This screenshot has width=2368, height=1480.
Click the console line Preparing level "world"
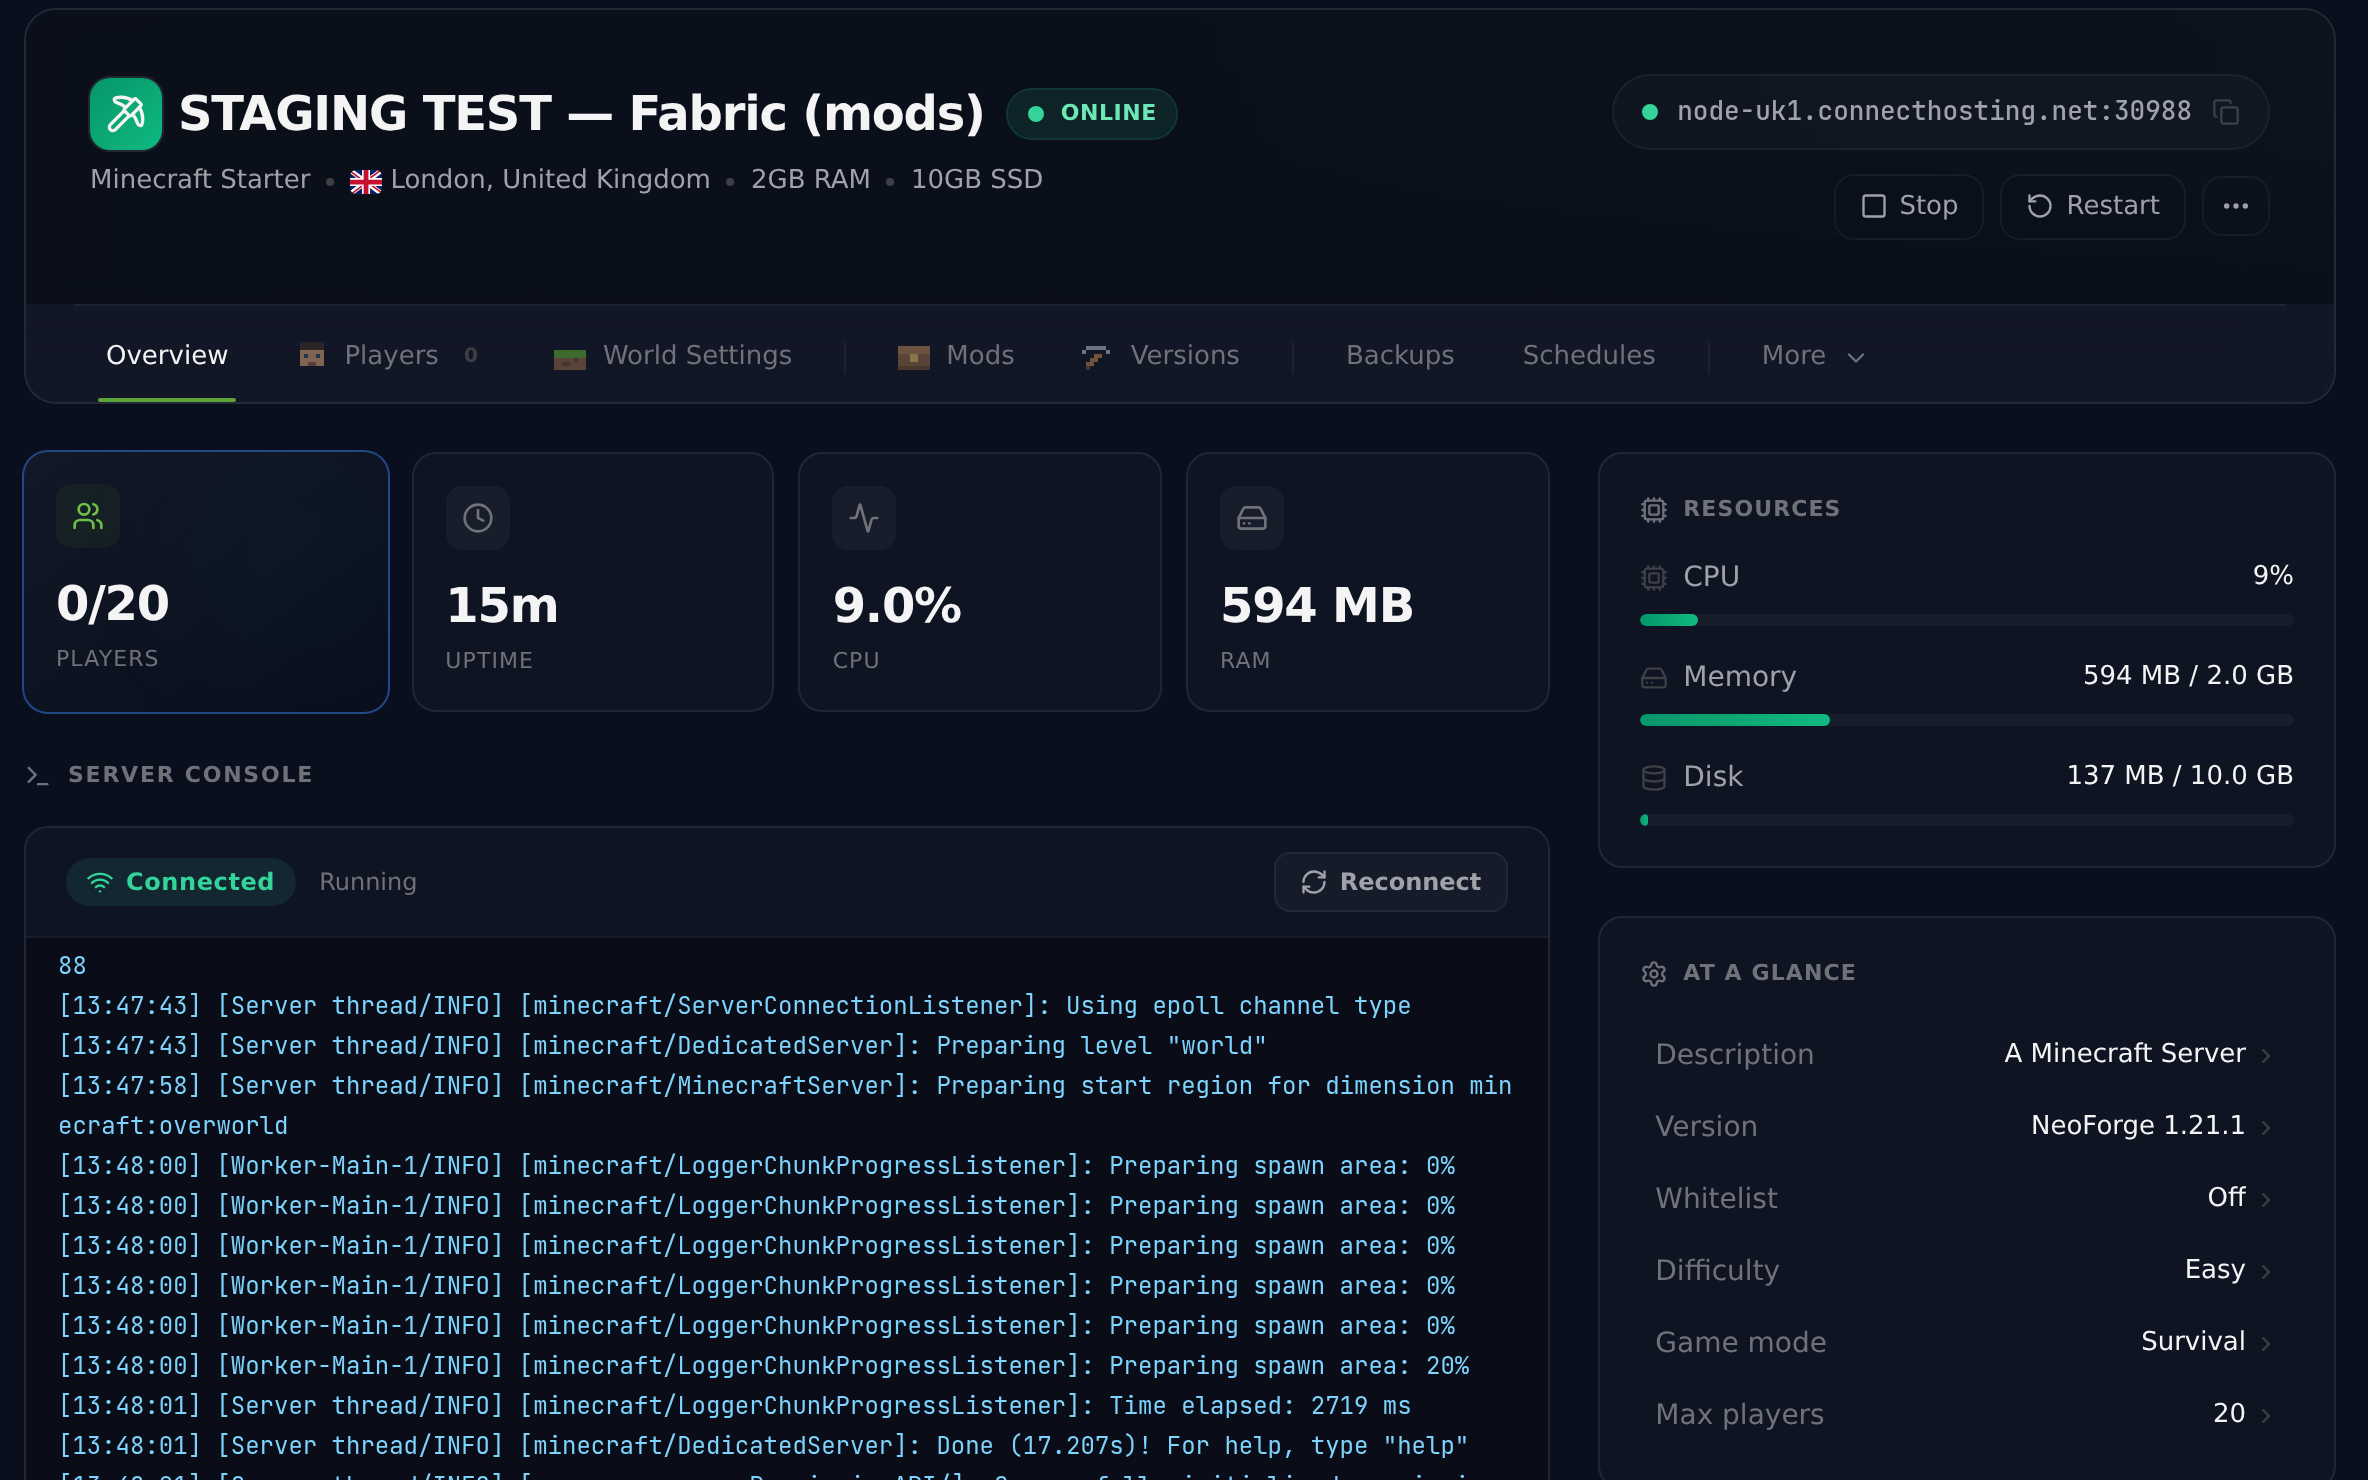662,1046
